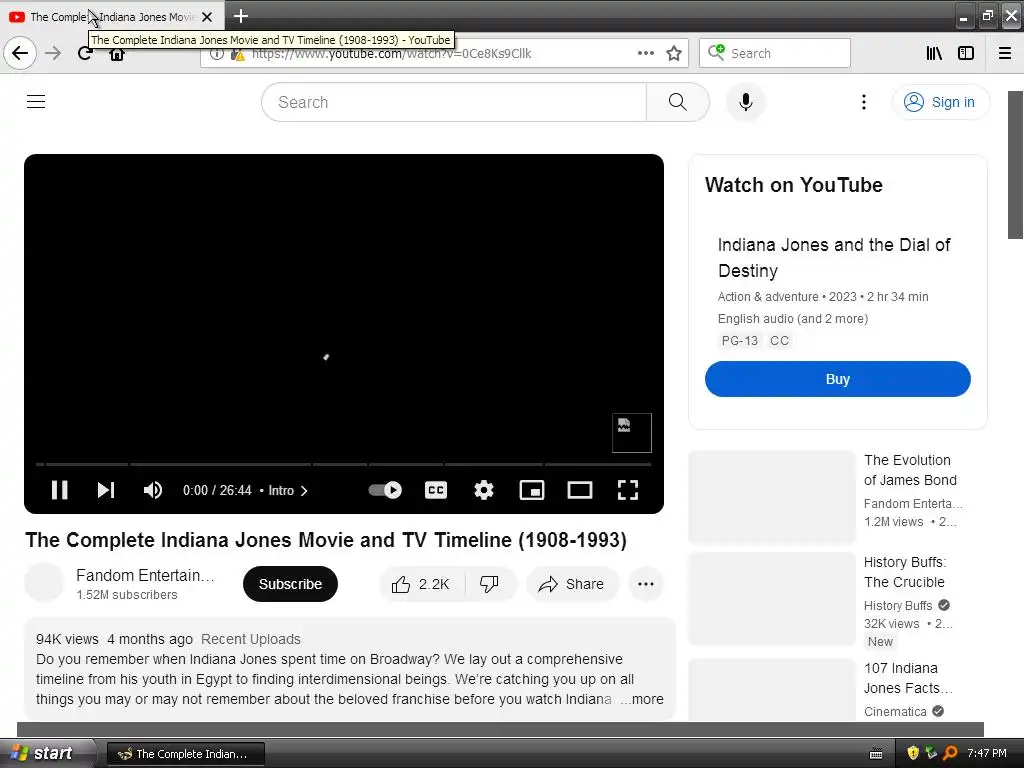Expand the Intro chapter list
Image resolution: width=1024 pixels, height=768 pixels.
(288, 490)
